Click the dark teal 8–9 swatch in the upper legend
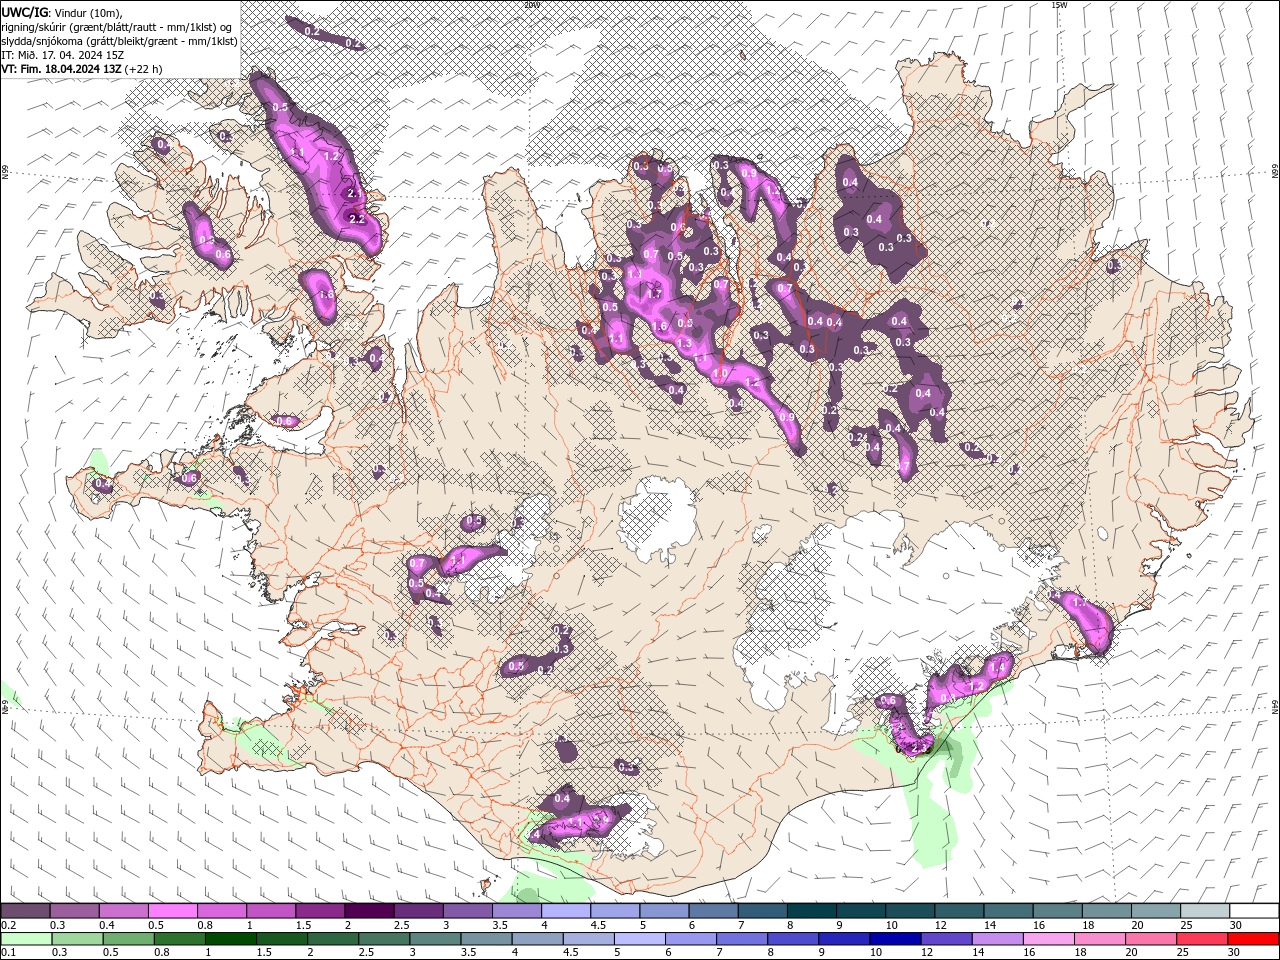 (x=811, y=910)
